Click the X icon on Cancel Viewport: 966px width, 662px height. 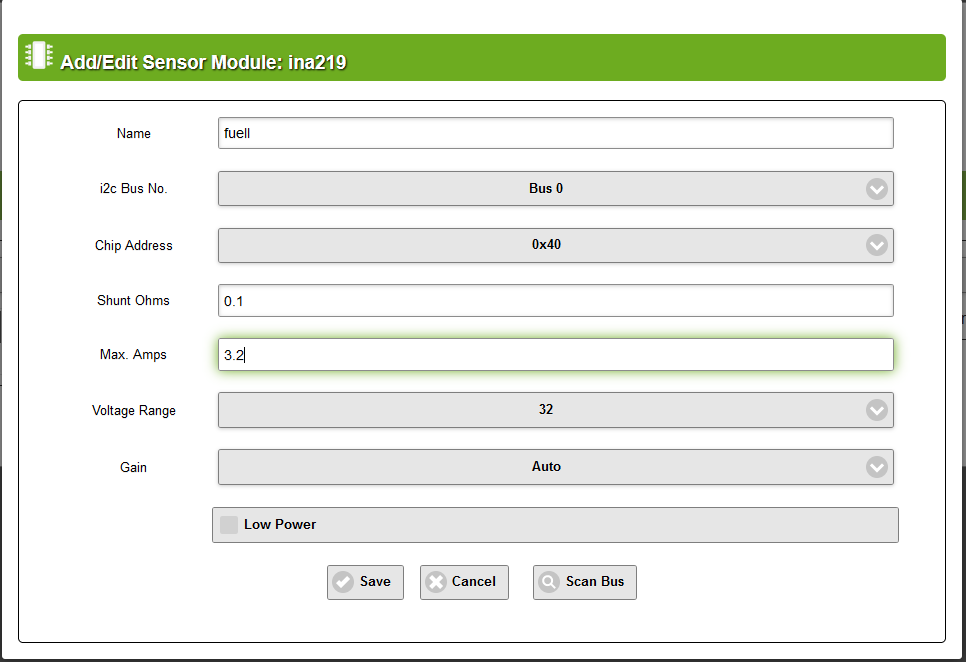(436, 582)
